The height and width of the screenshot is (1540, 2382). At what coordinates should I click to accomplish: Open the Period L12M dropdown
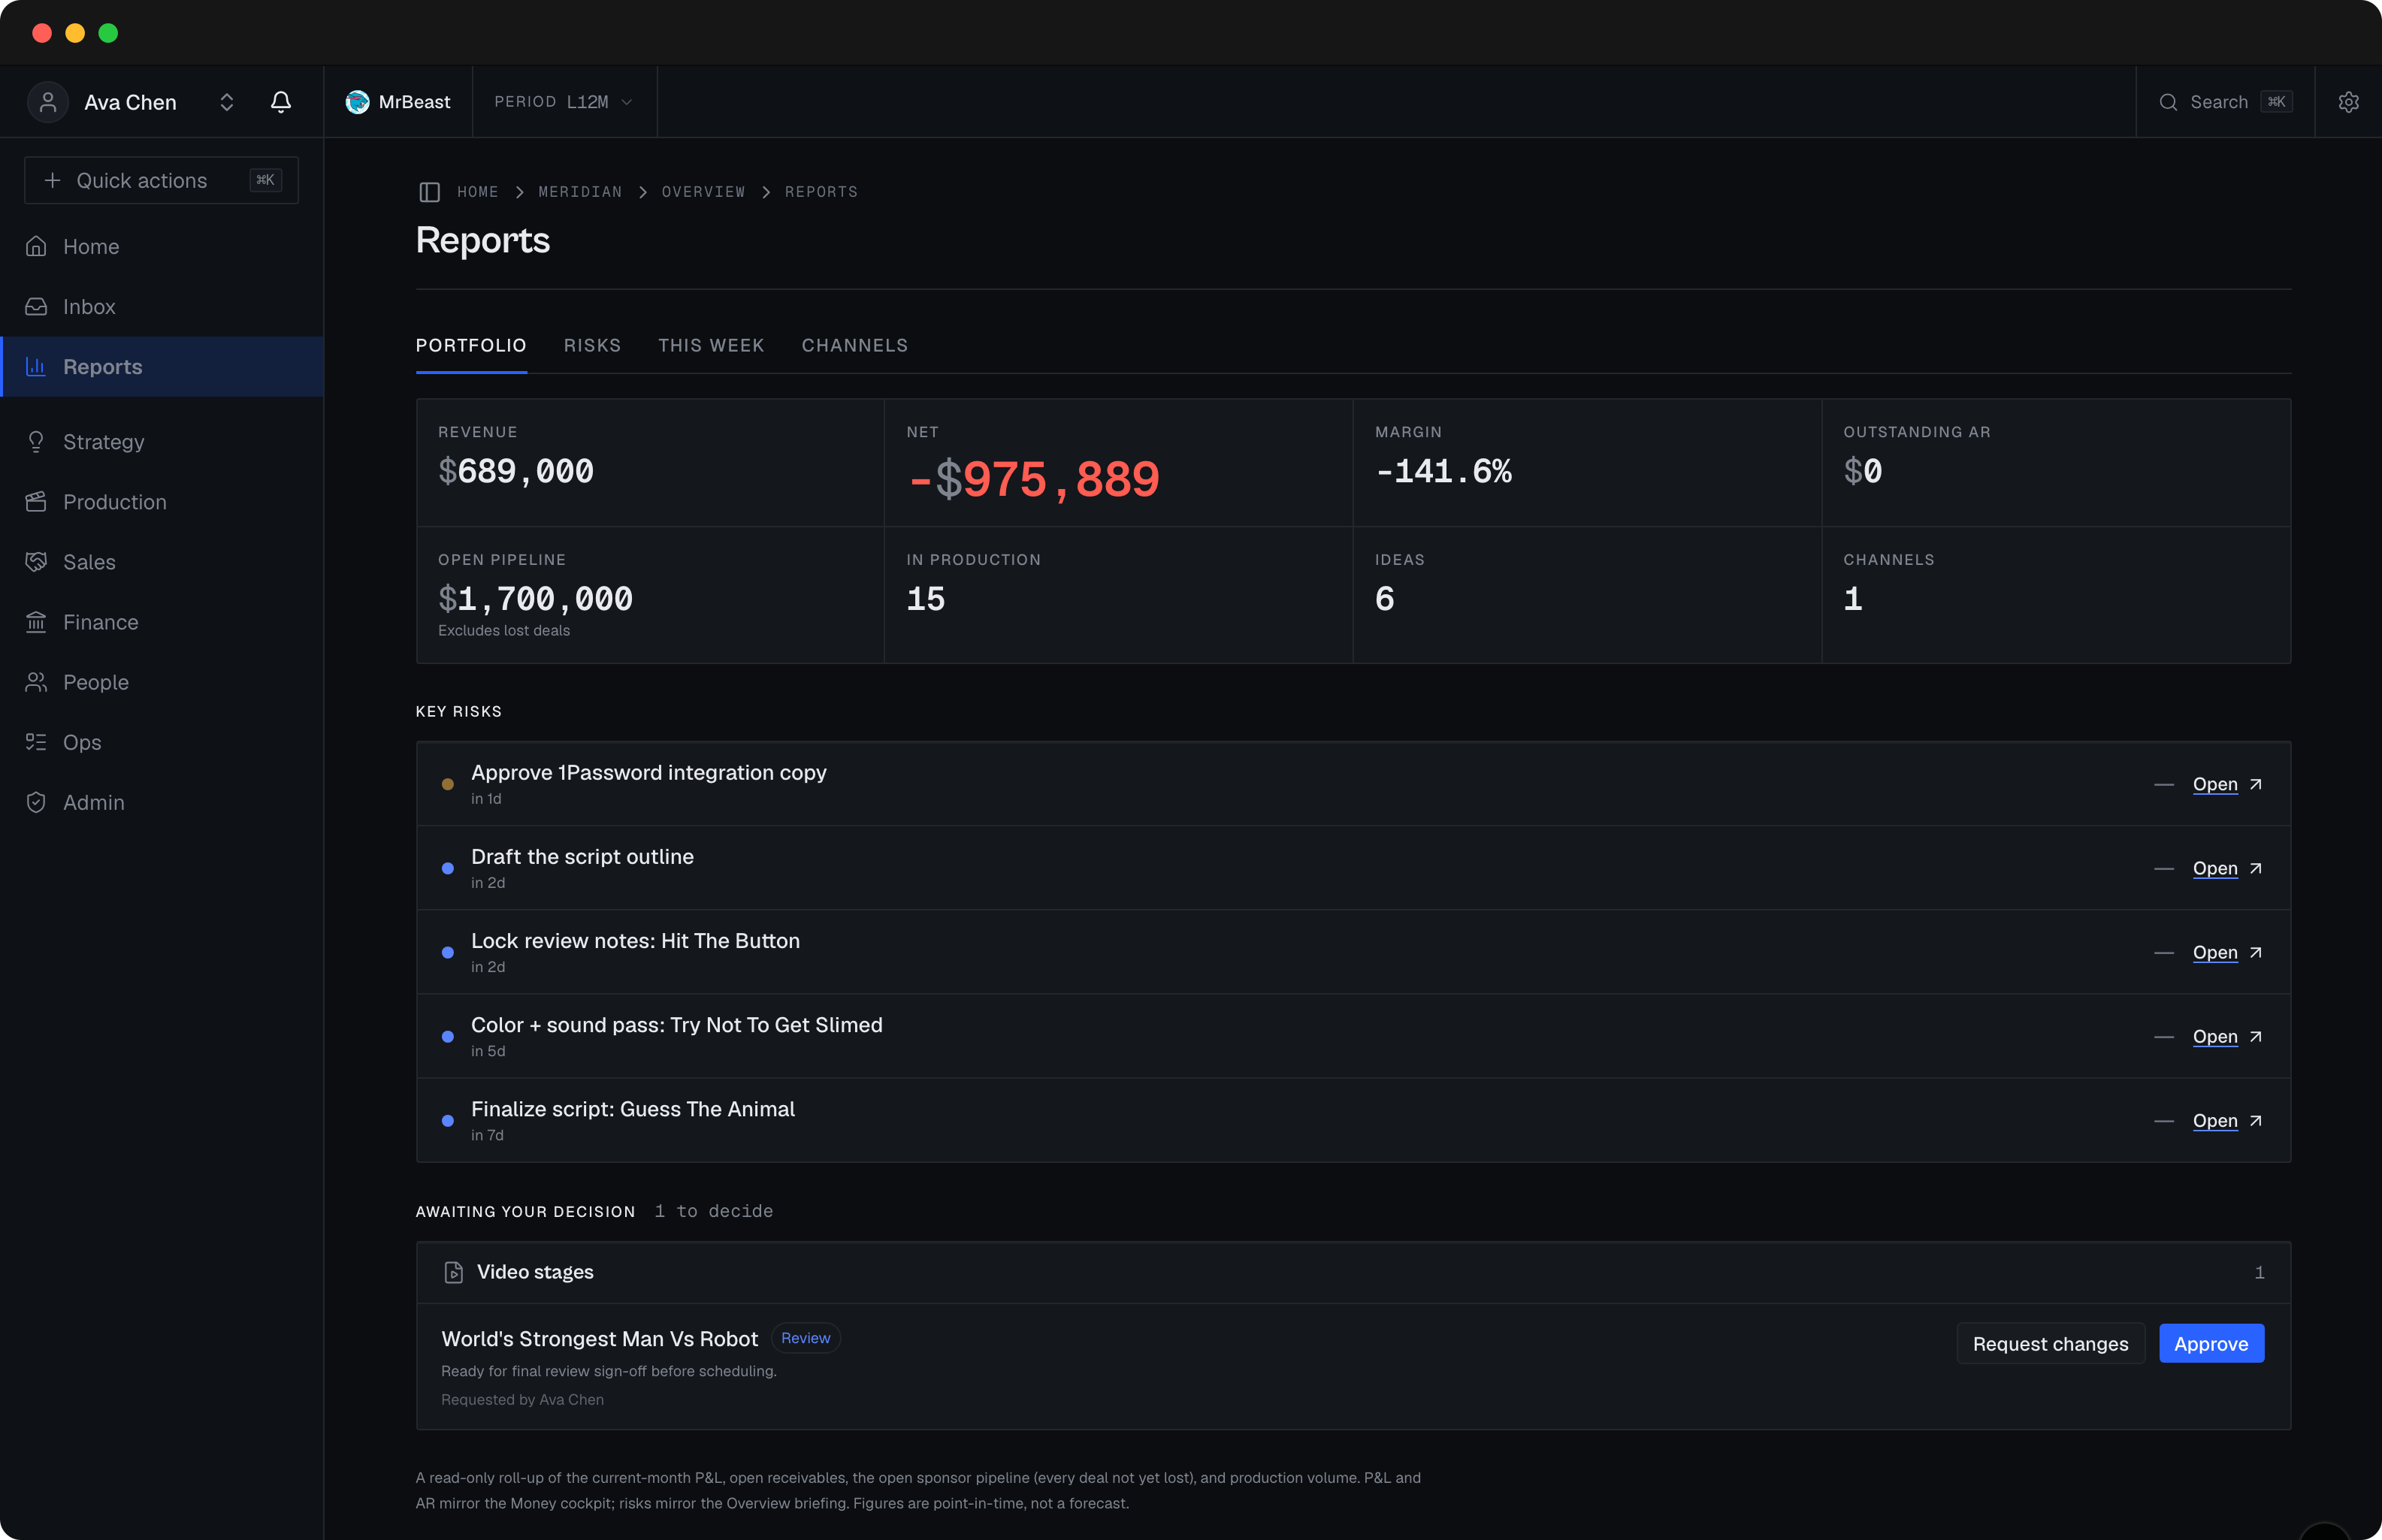point(564,102)
